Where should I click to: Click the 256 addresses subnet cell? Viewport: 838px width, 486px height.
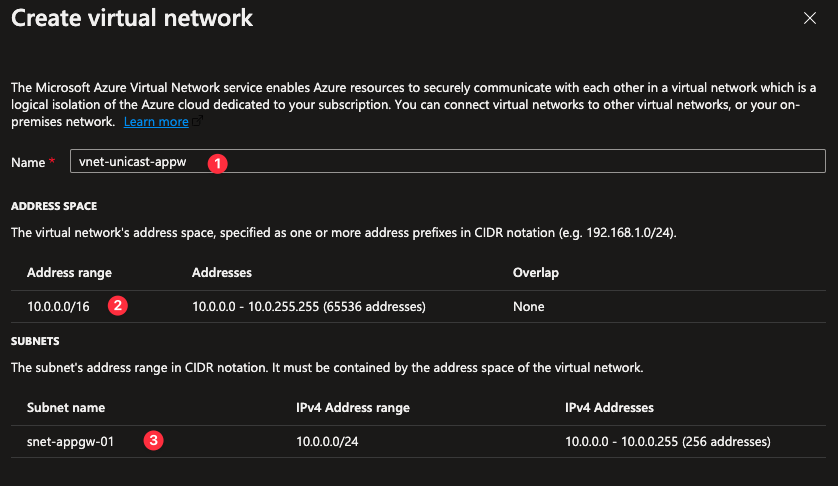click(667, 441)
